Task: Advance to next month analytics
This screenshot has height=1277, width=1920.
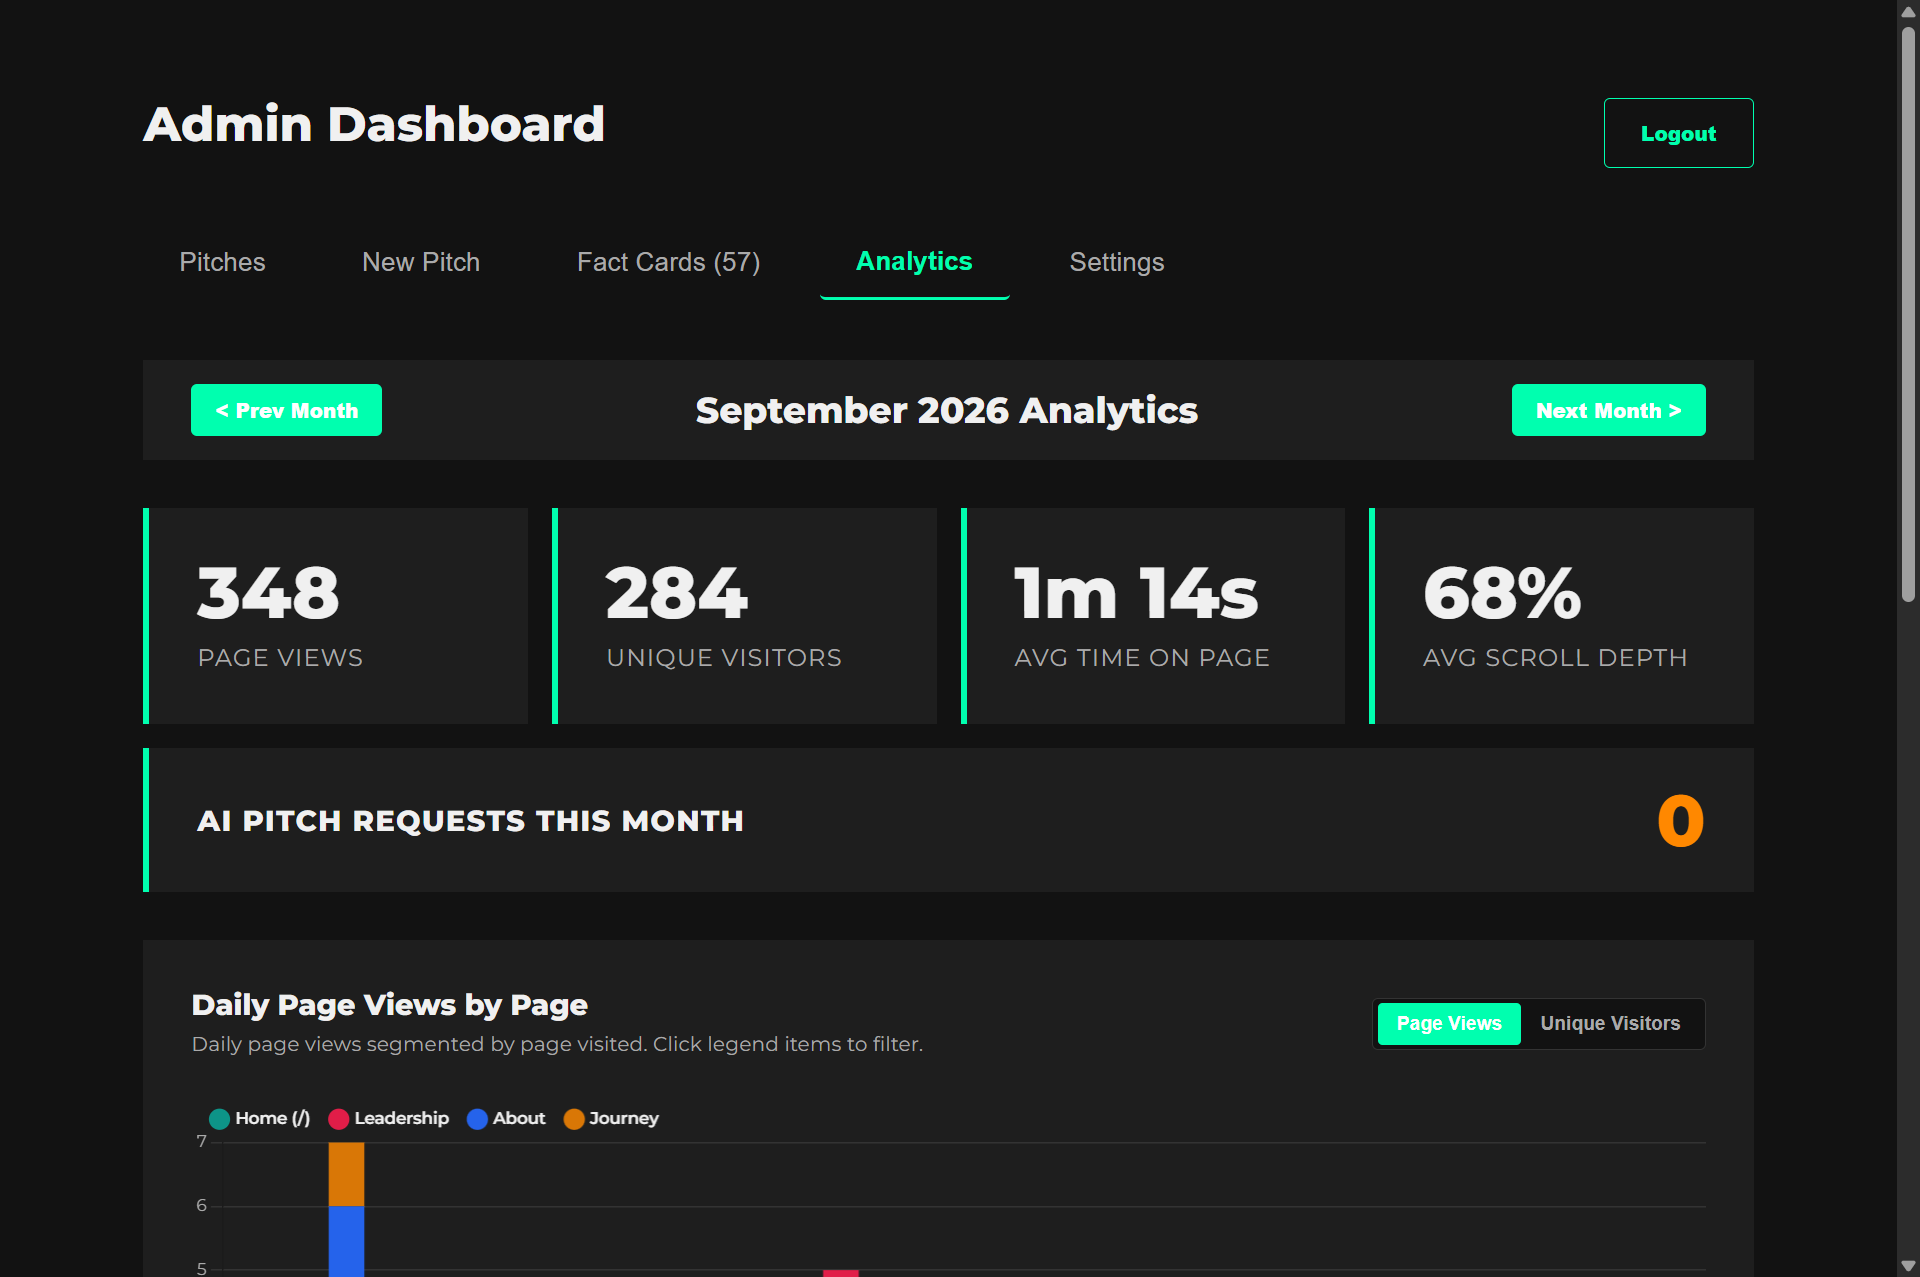Action: click(x=1608, y=410)
